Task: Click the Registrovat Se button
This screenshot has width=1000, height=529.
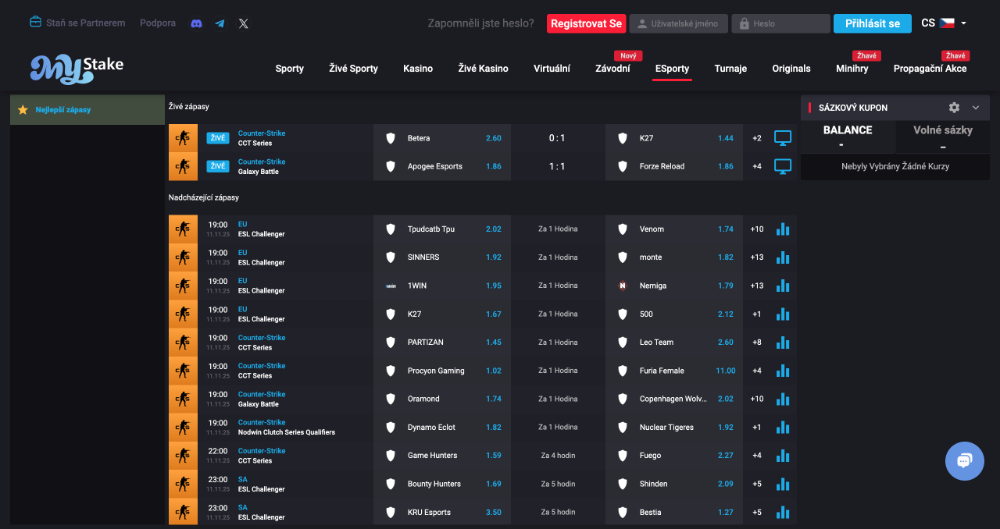Action: point(586,23)
